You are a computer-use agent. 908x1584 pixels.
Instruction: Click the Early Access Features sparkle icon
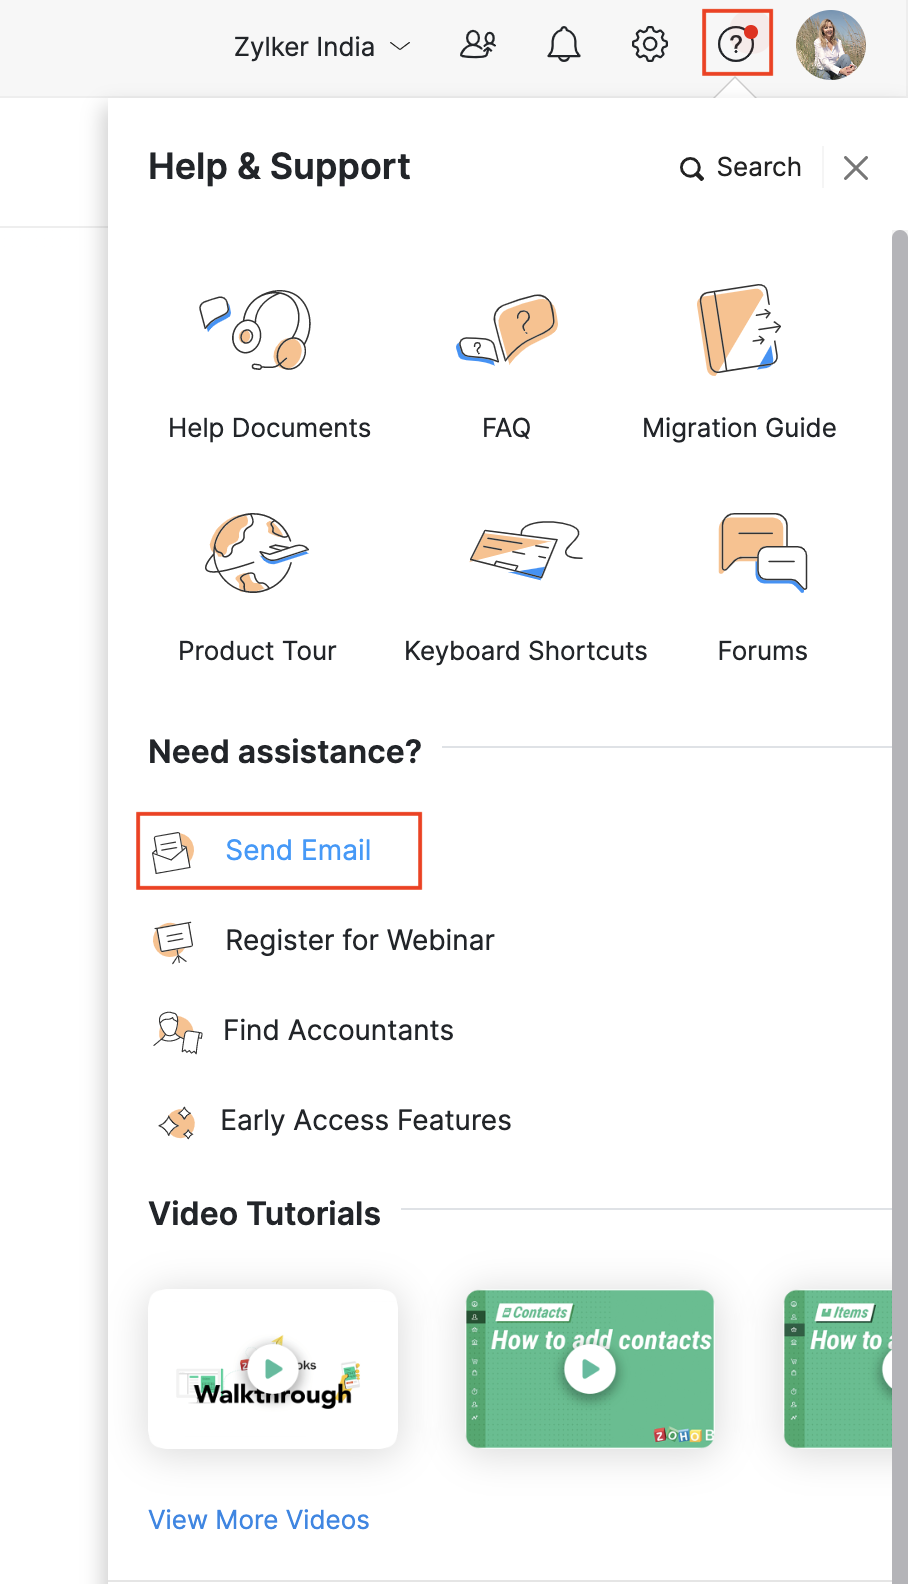click(177, 1122)
